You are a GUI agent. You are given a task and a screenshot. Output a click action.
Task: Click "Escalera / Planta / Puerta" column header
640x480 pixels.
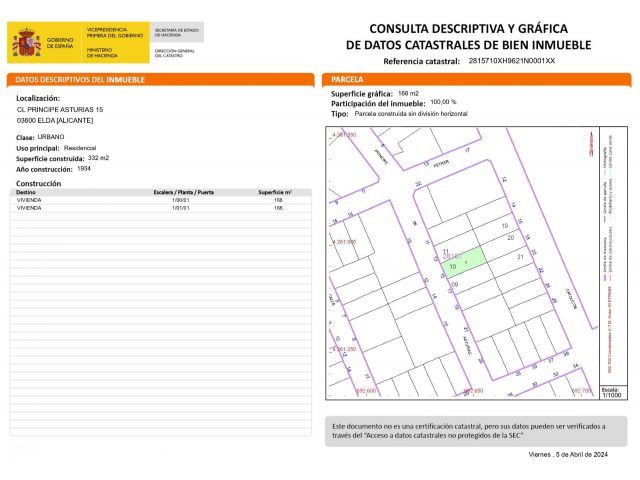point(184,192)
